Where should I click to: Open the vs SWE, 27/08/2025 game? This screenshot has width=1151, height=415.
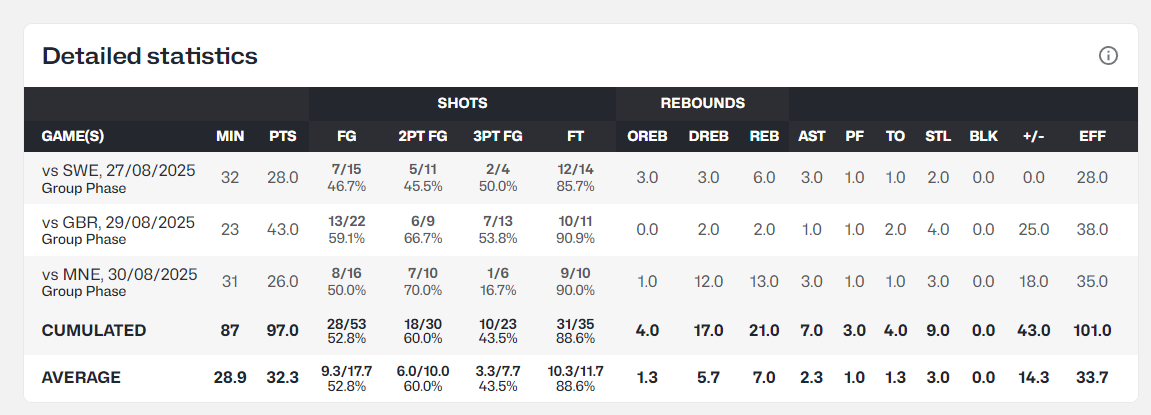point(119,170)
